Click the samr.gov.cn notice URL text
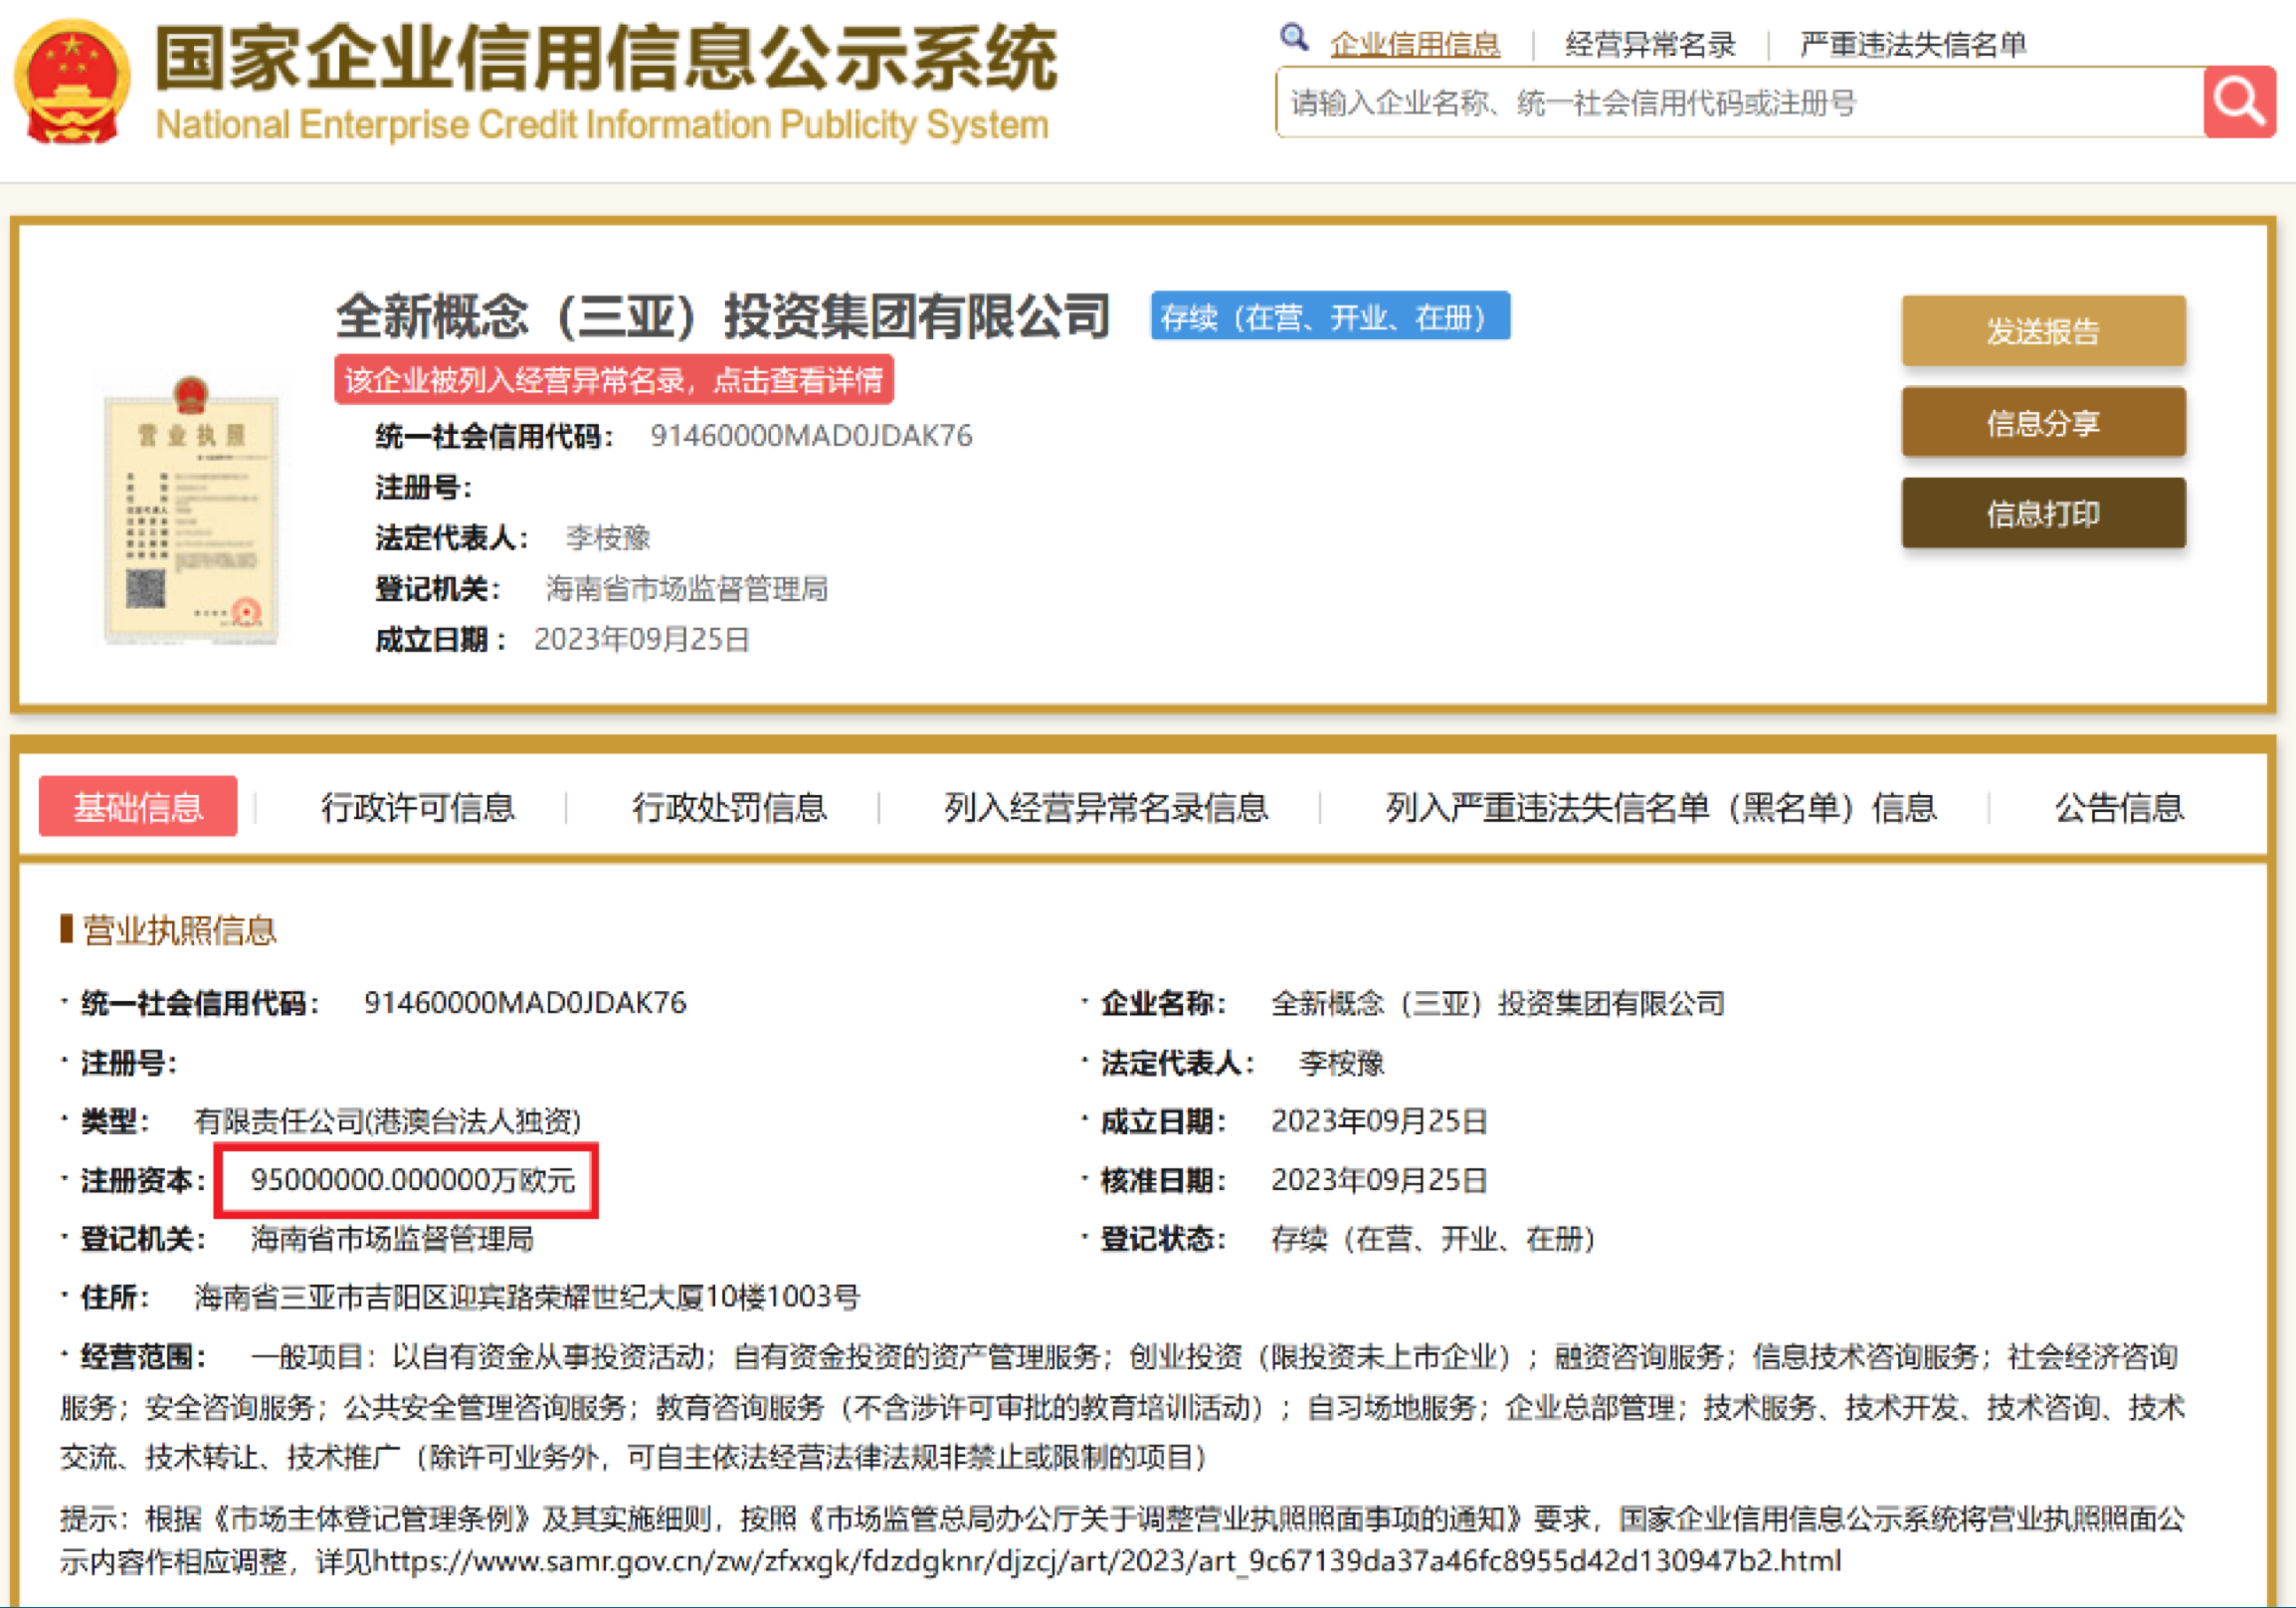This screenshot has height=1608, width=2296. pyautogui.click(x=1106, y=1561)
